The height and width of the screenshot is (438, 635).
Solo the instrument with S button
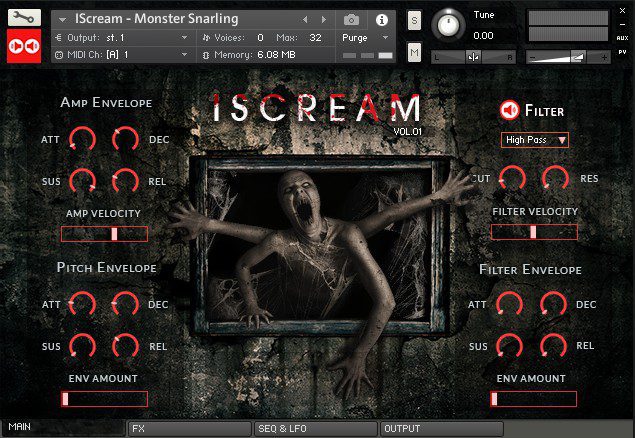click(x=414, y=20)
